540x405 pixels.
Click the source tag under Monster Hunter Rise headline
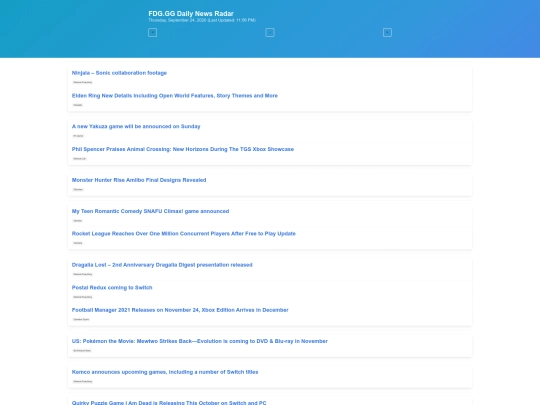click(78, 189)
